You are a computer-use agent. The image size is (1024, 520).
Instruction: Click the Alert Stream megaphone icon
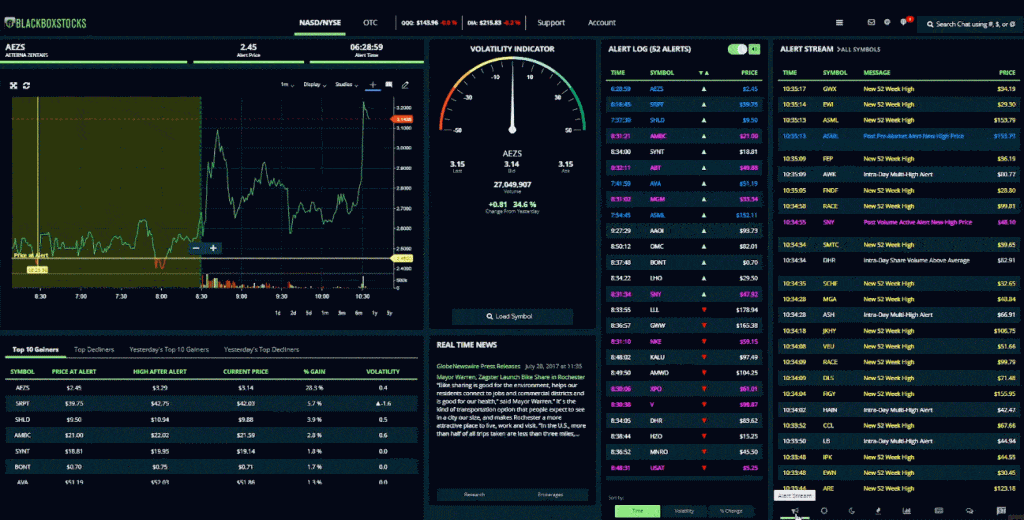(x=795, y=511)
